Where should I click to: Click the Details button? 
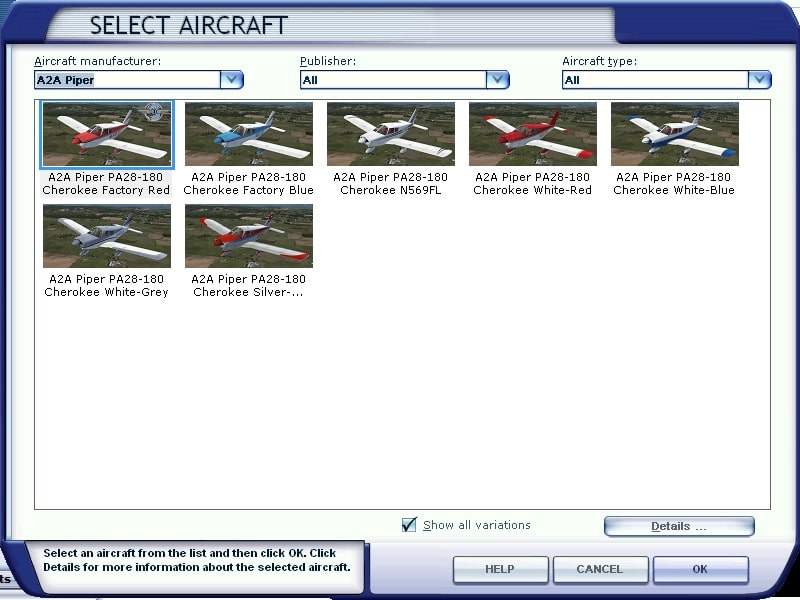[x=679, y=526]
